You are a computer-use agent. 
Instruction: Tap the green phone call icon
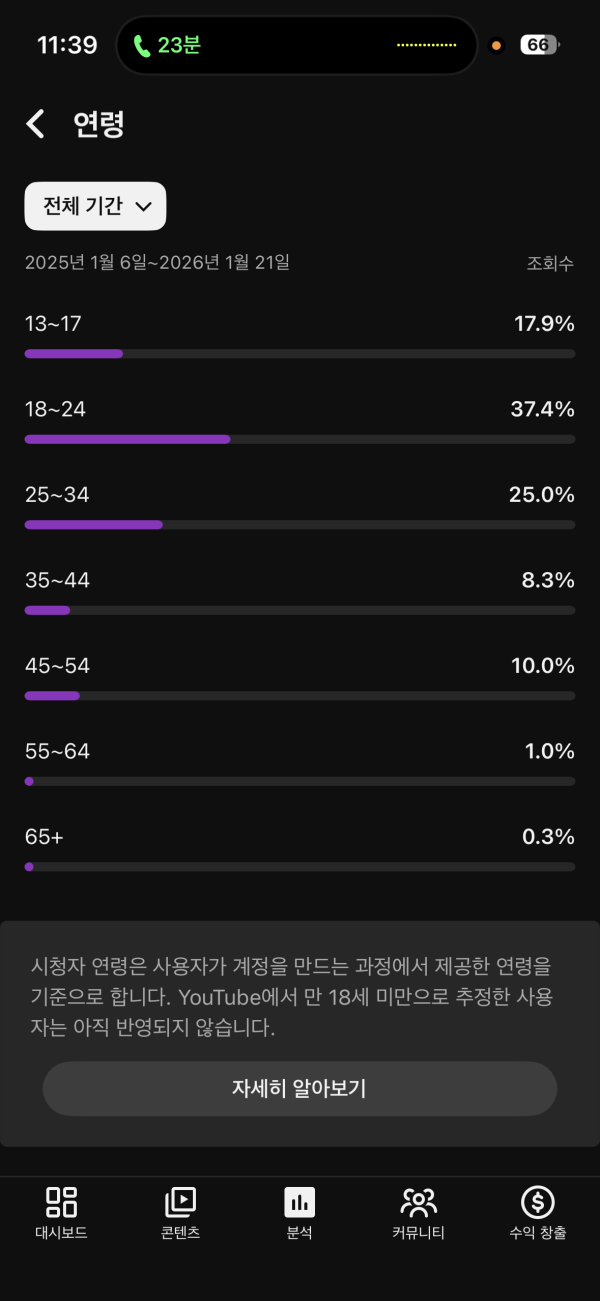coord(142,45)
